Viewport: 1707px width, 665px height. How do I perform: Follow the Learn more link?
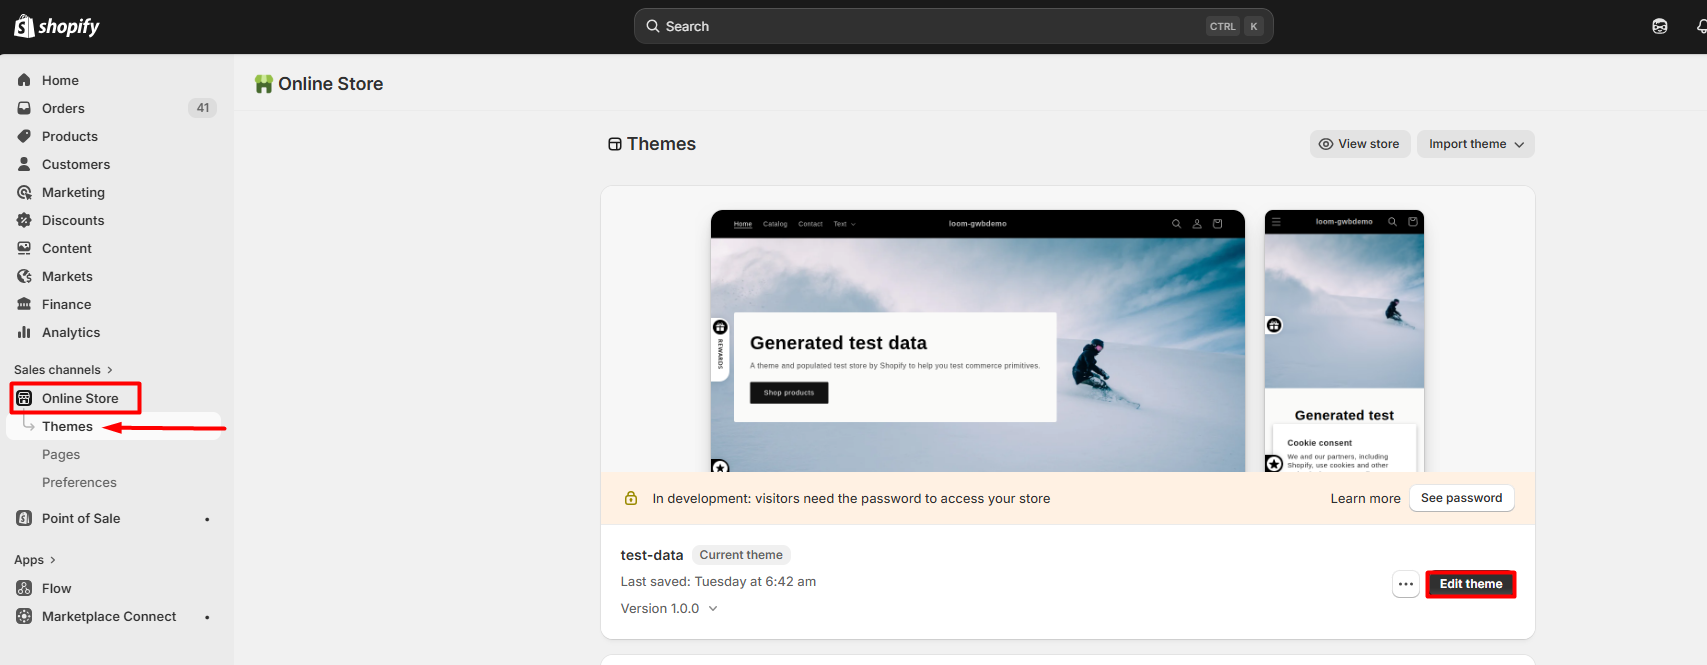click(x=1365, y=498)
